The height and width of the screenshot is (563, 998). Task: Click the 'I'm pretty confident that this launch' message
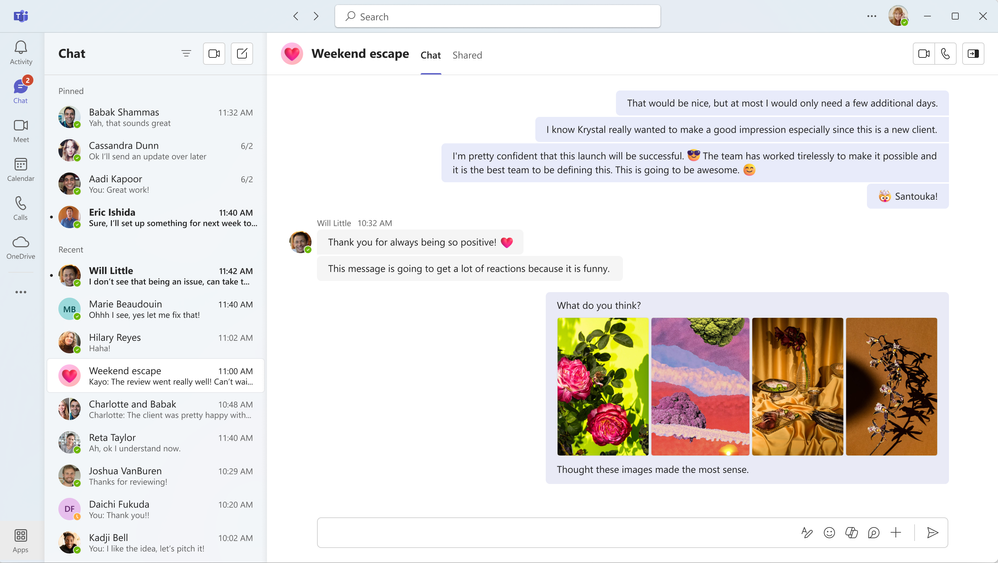[694, 163]
